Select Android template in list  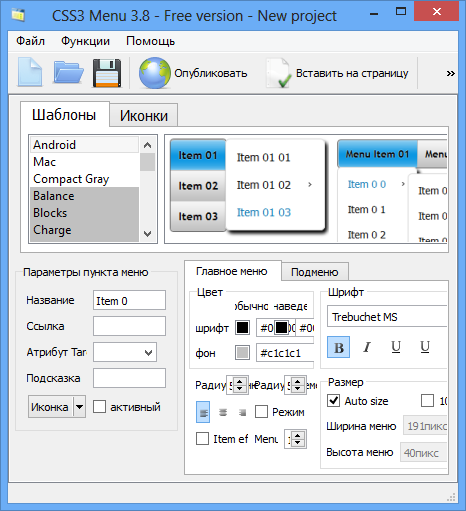[x=84, y=145]
